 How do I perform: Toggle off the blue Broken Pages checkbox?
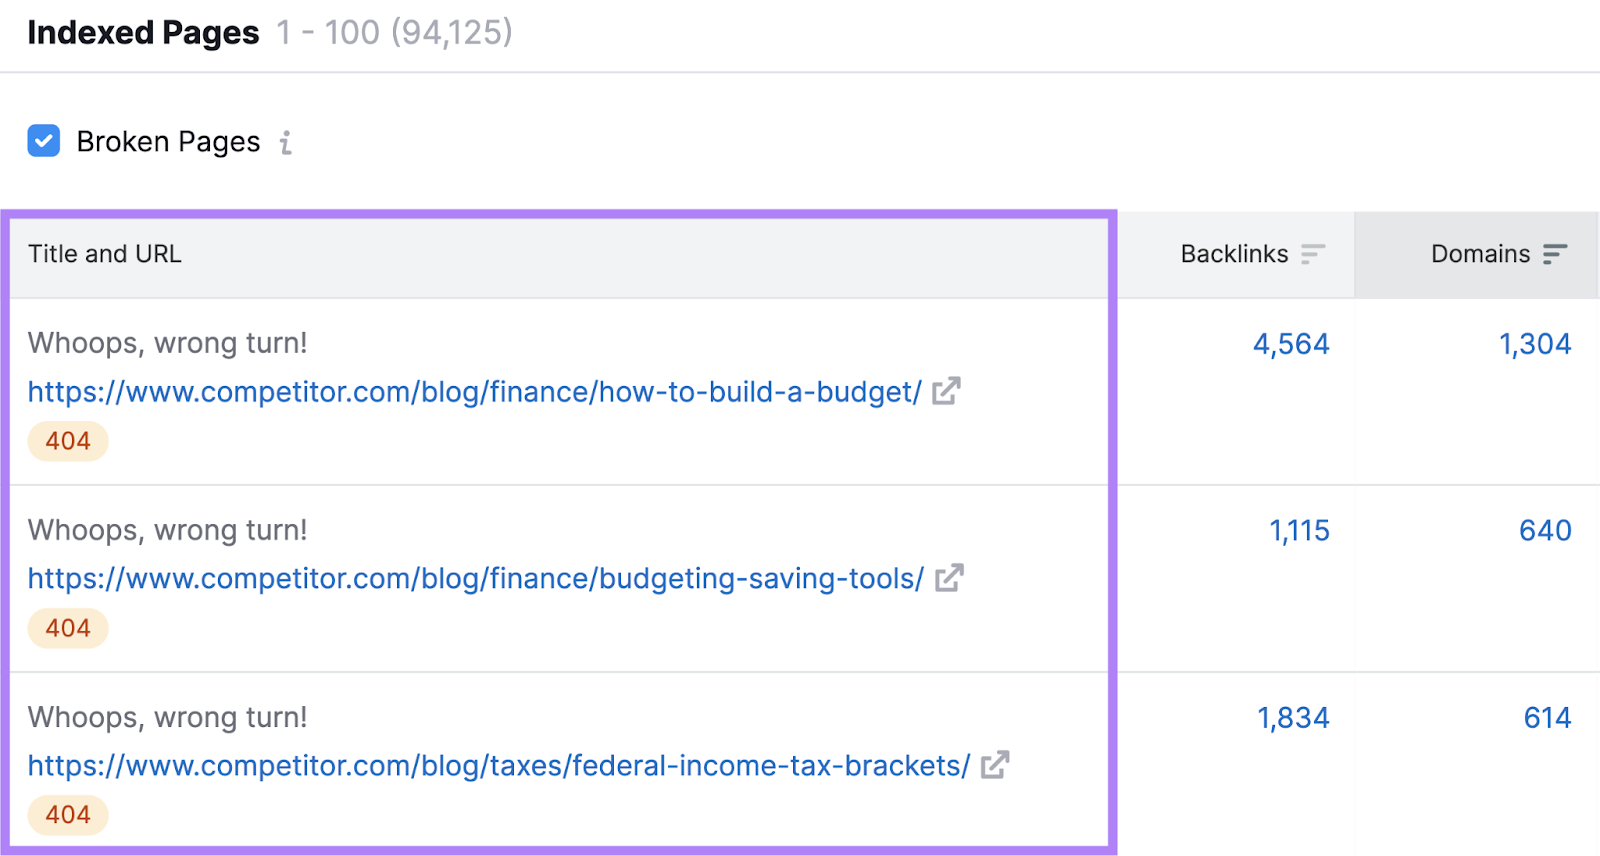[43, 141]
